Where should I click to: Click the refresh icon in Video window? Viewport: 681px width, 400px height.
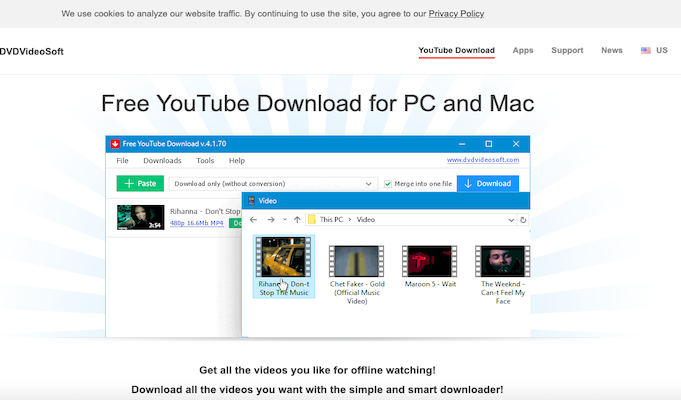pyautogui.click(x=523, y=220)
